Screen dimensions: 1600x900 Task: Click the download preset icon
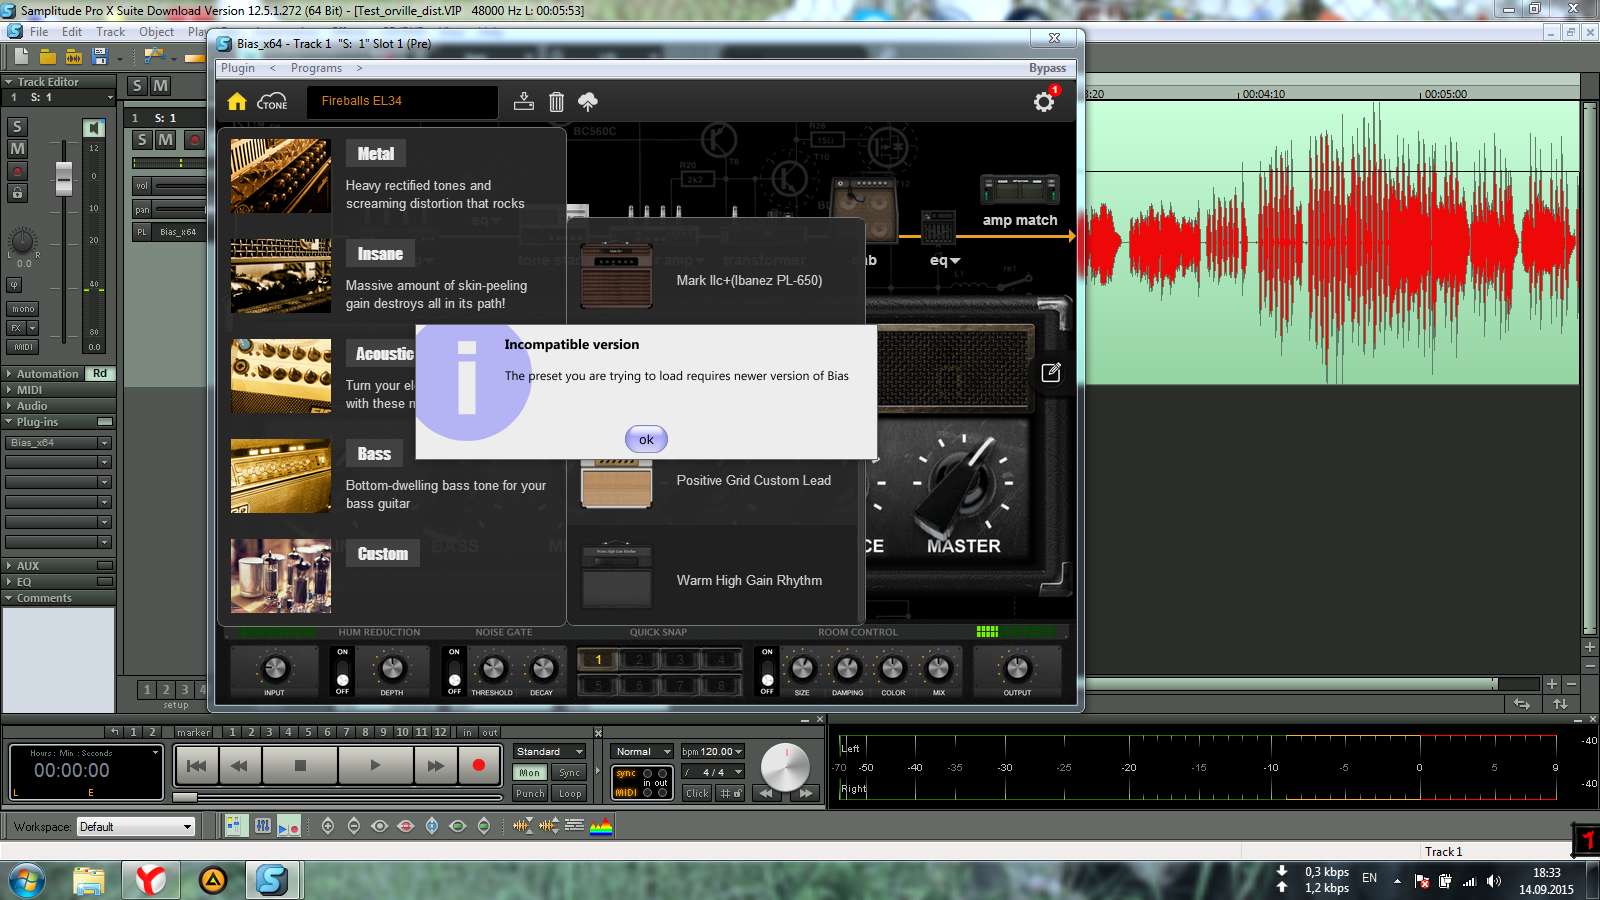(524, 101)
